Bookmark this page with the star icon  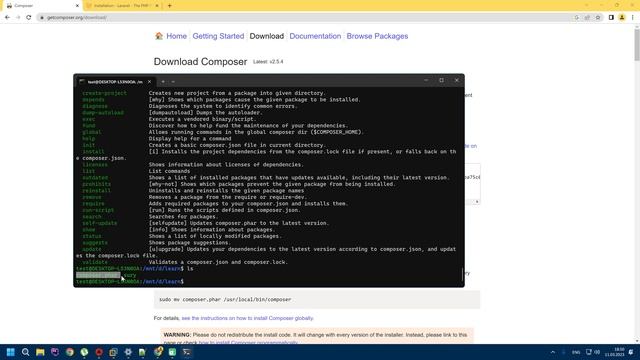[x=598, y=18]
